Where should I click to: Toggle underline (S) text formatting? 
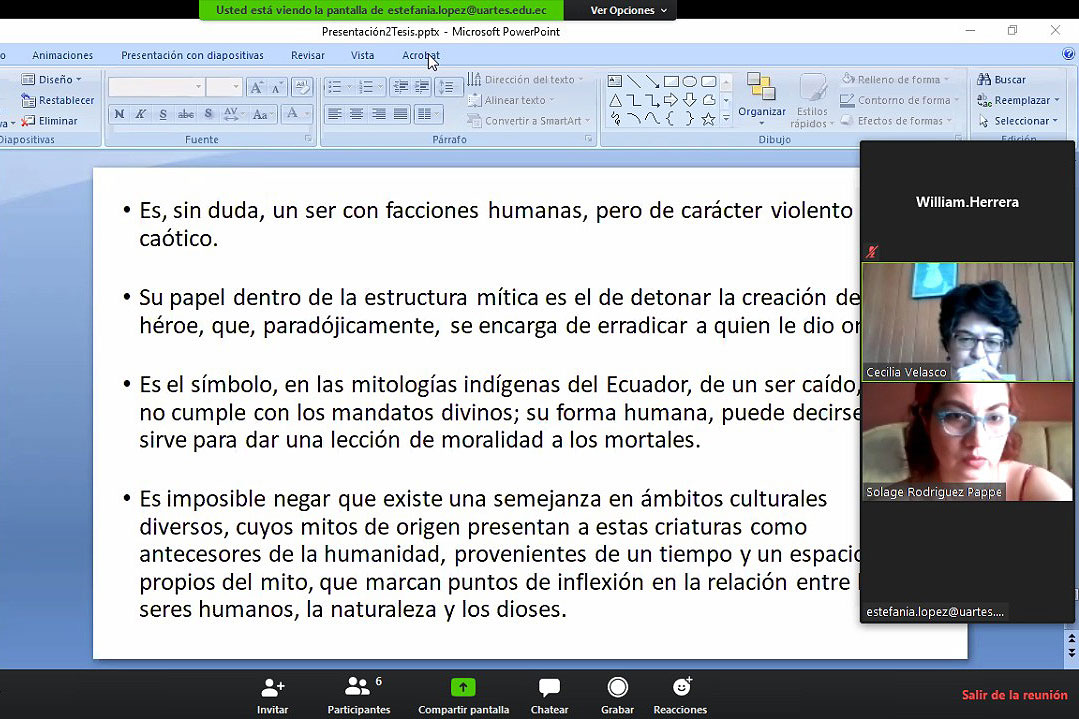coord(163,114)
